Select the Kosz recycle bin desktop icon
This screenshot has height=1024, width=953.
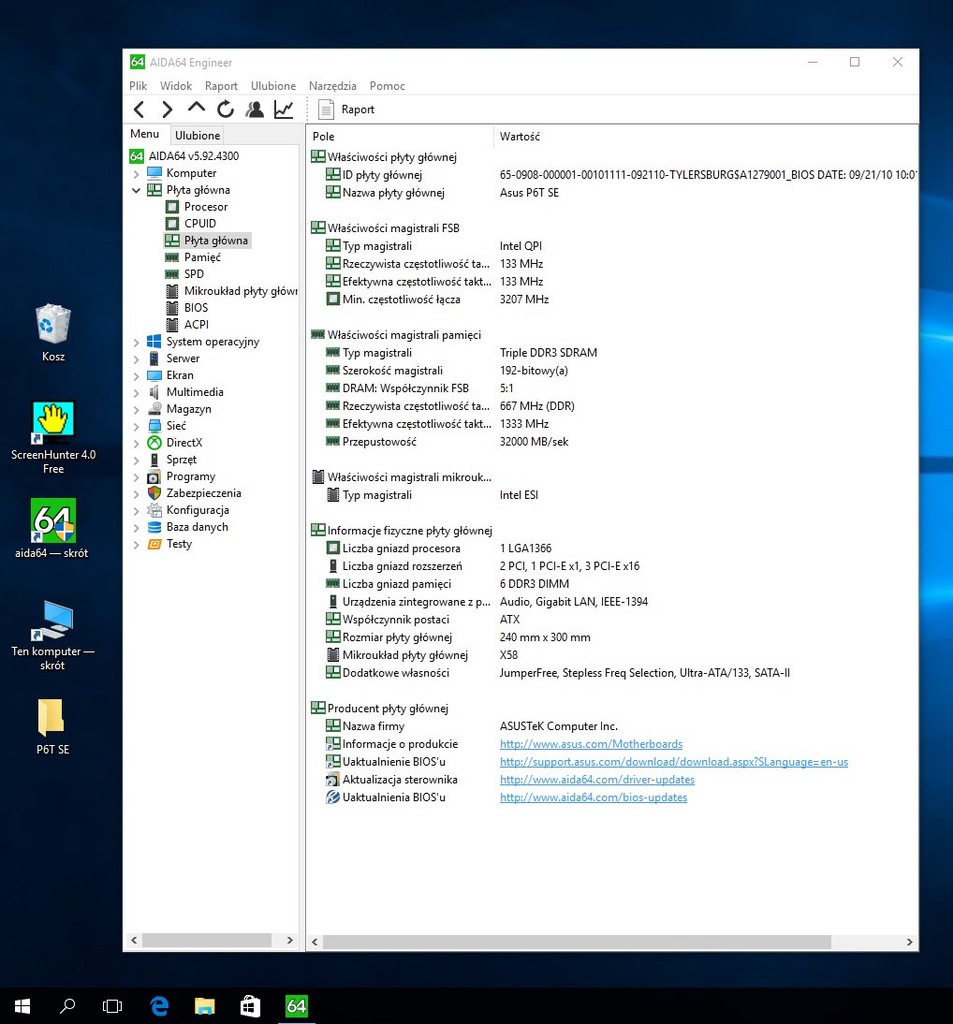(53, 333)
